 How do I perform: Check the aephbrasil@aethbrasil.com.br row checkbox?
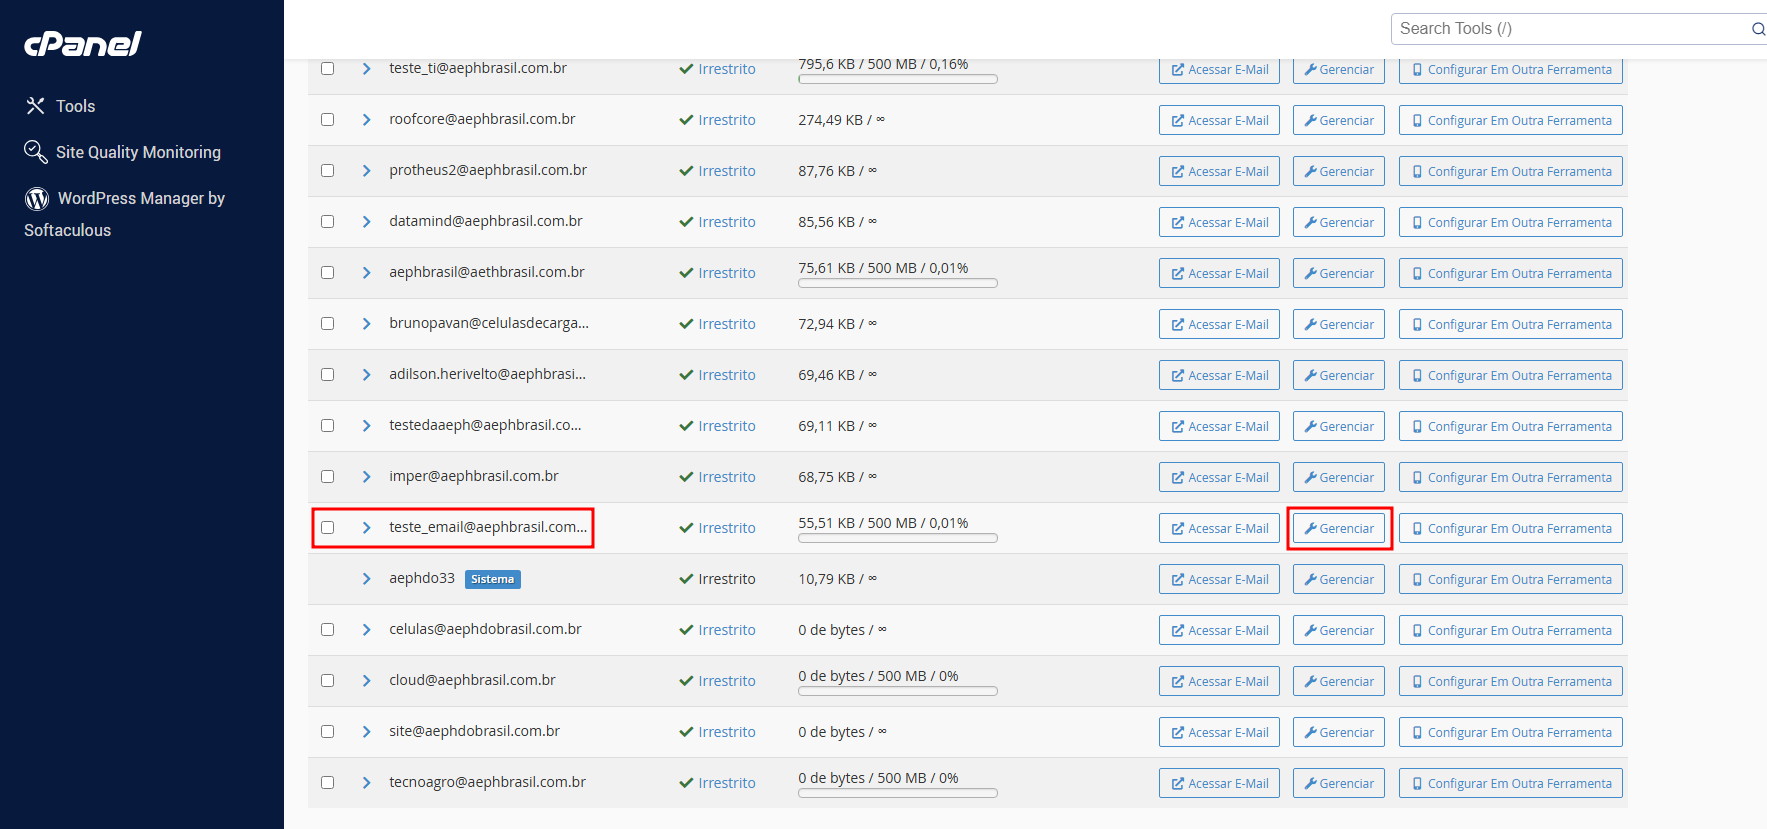[327, 273]
